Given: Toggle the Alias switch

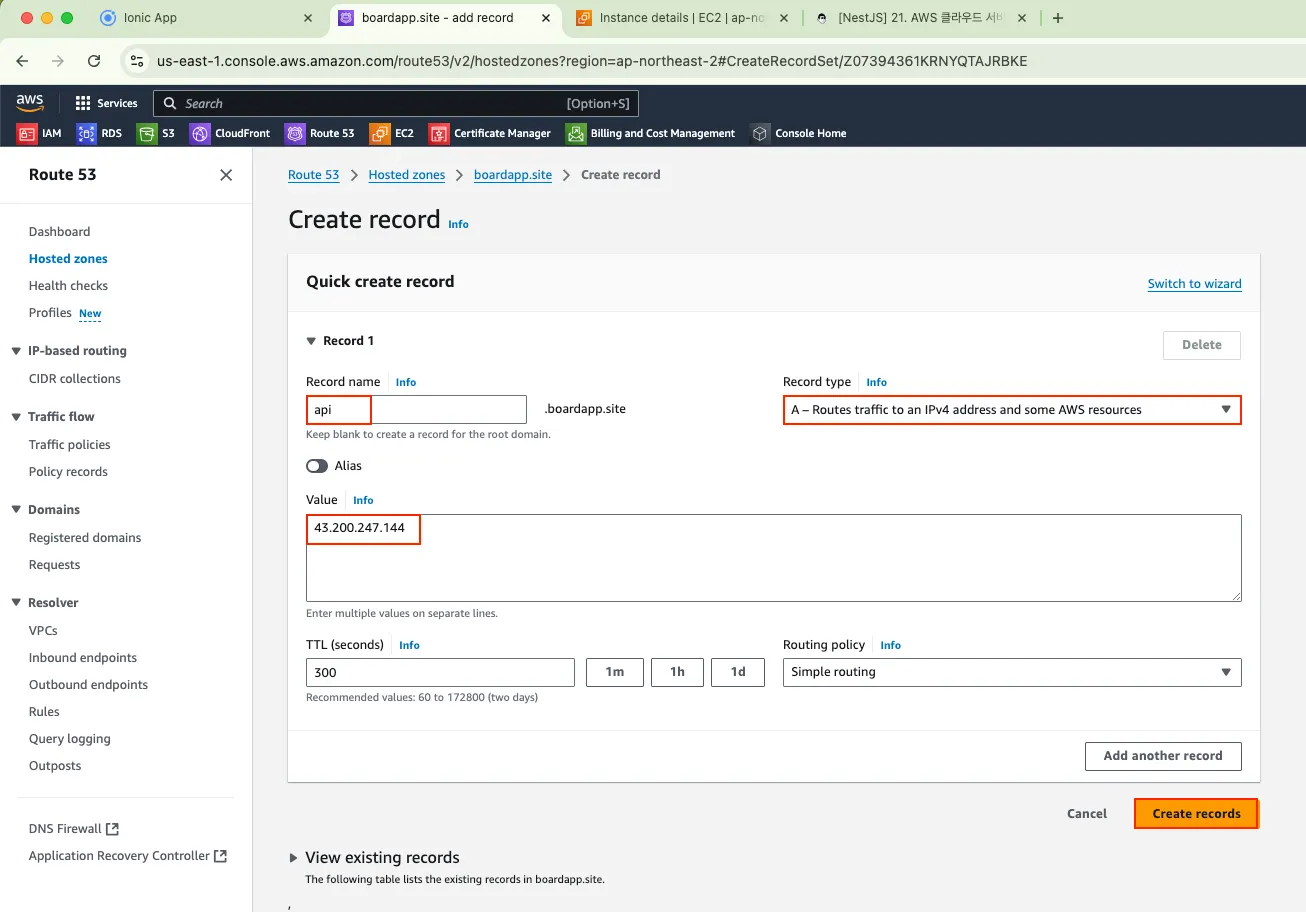Looking at the screenshot, I should tap(317, 466).
